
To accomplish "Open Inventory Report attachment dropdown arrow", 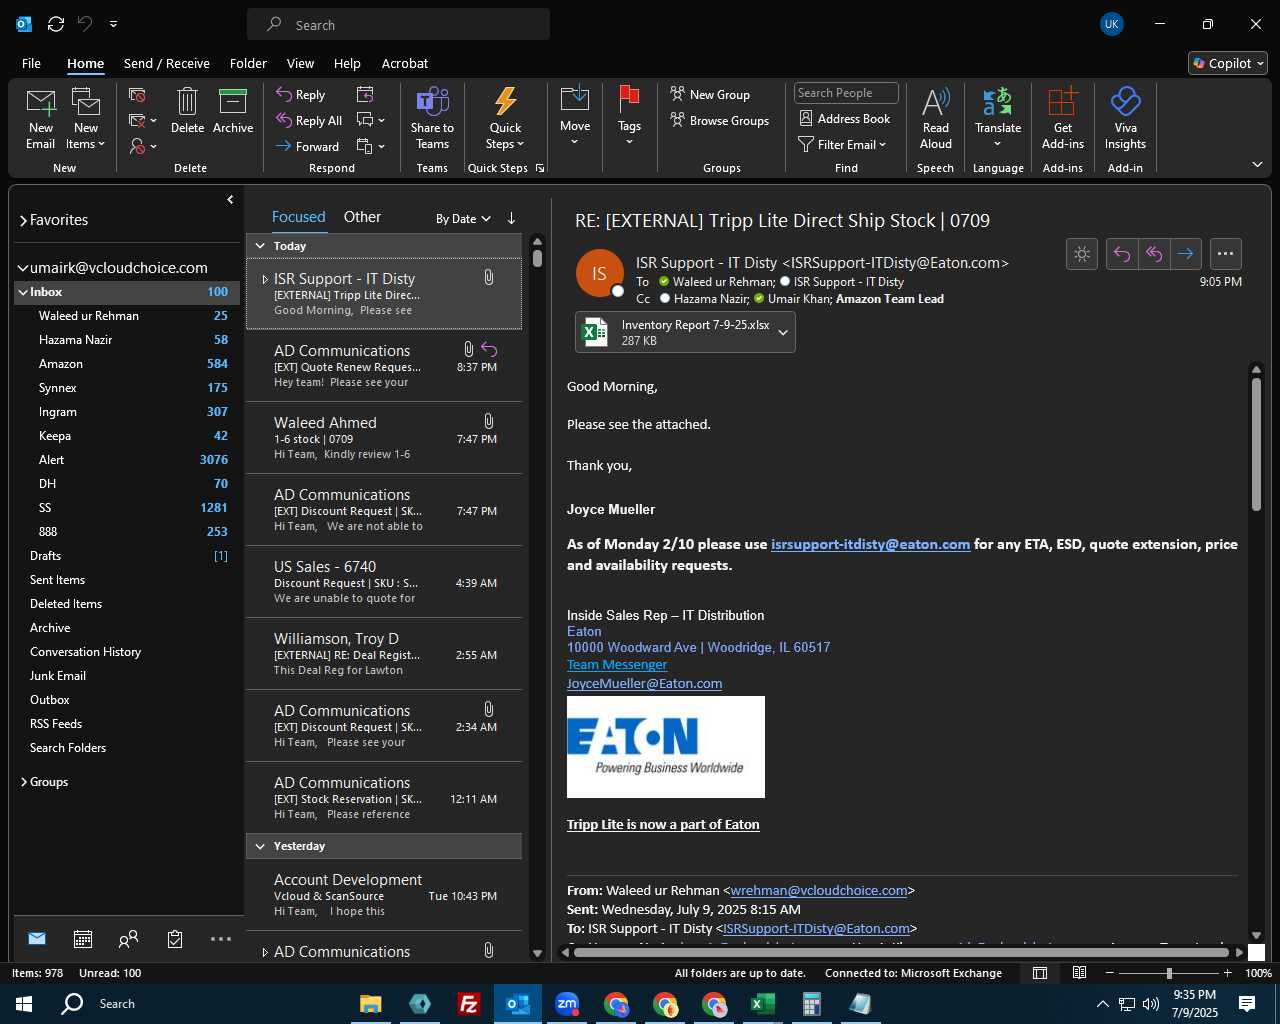I will 783,333.
